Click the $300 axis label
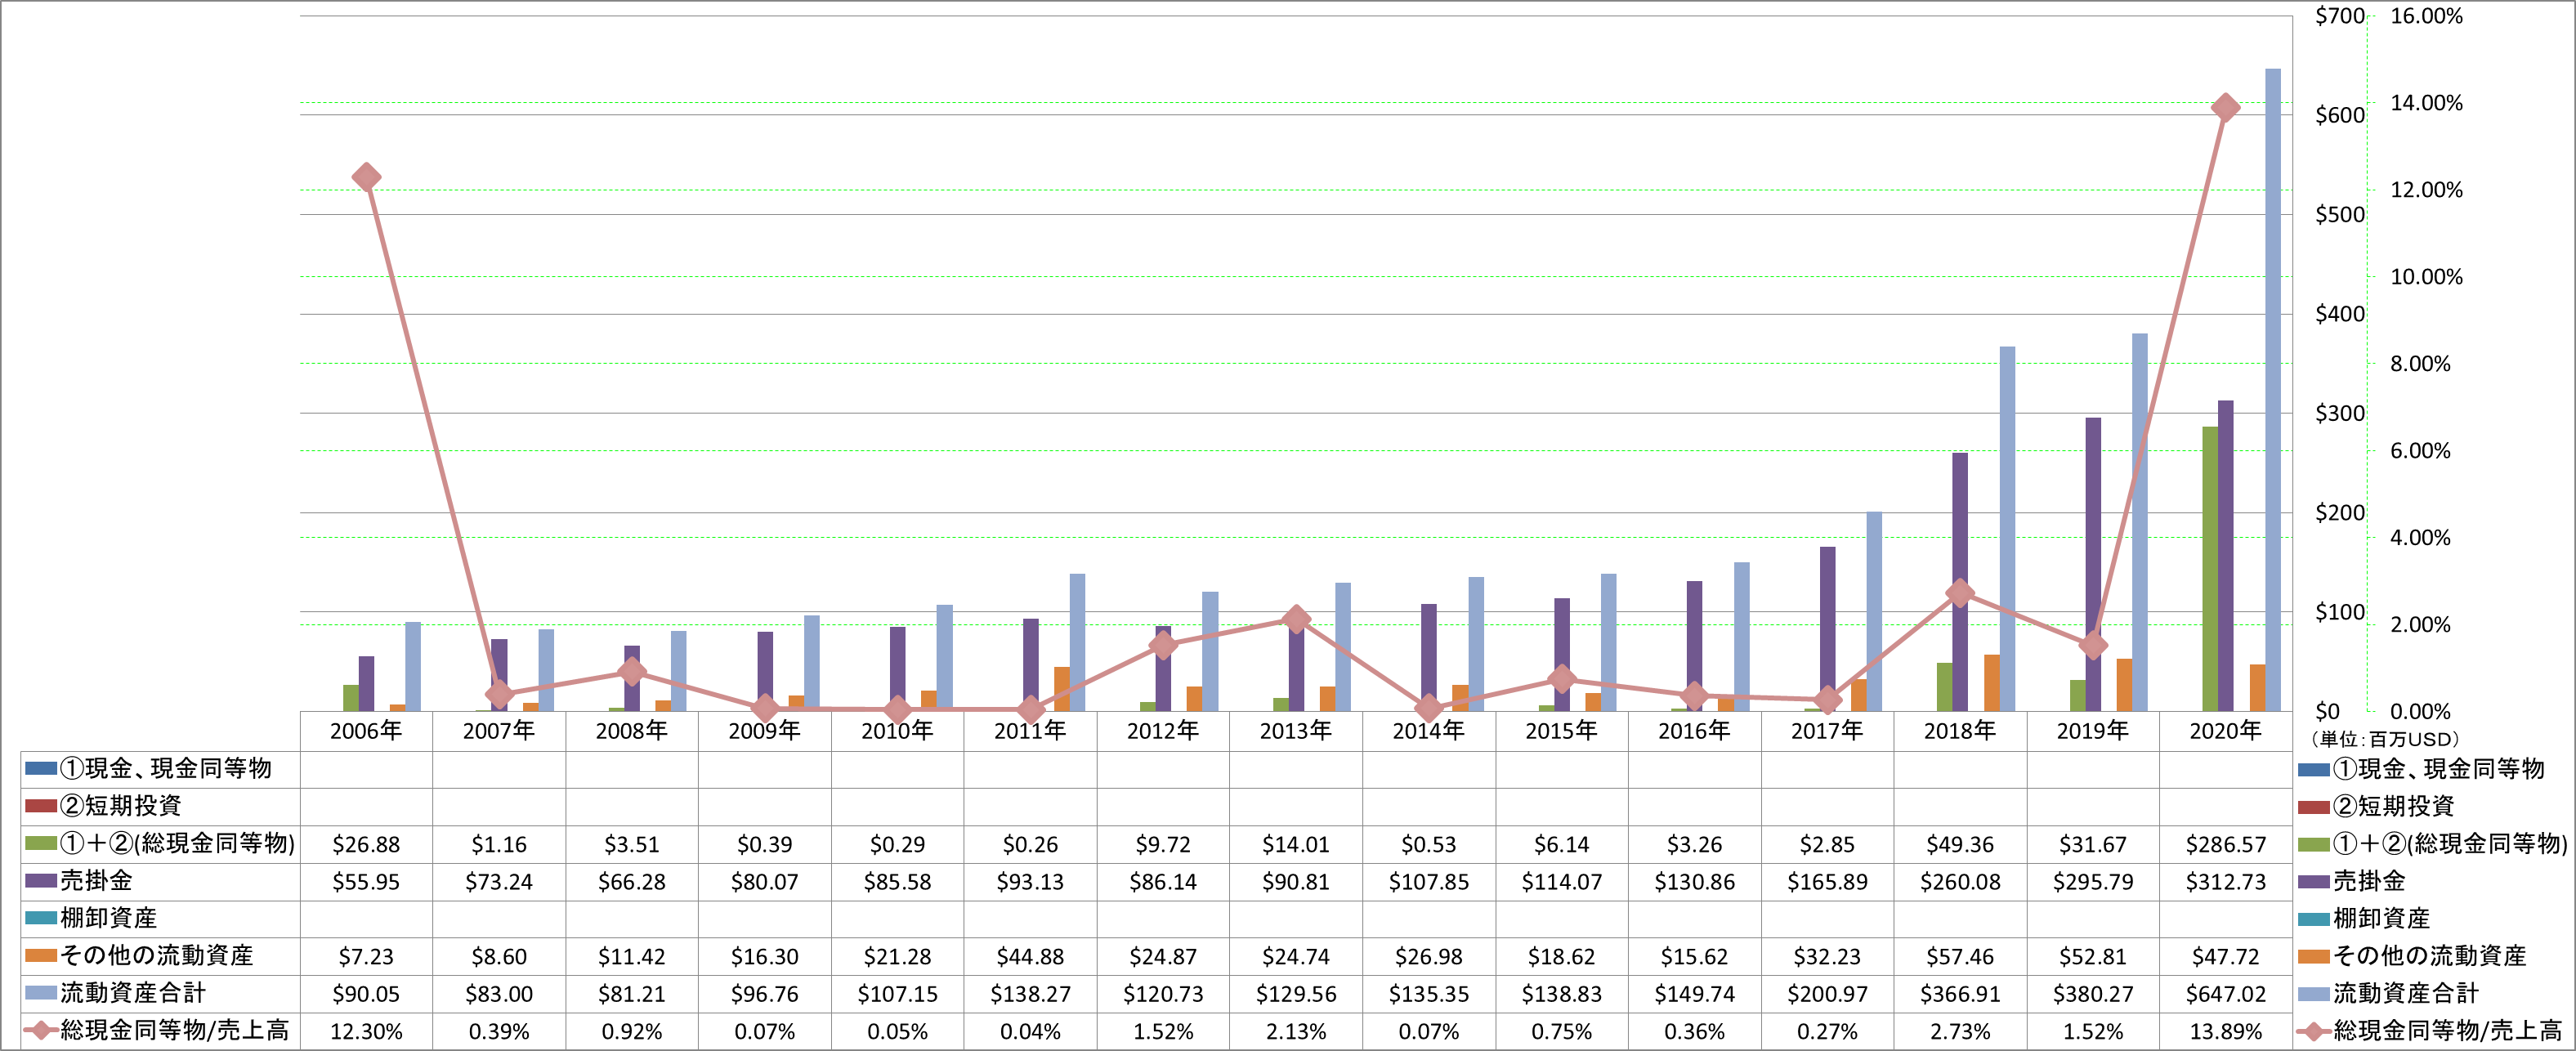The height and width of the screenshot is (1051, 2576). pyautogui.click(x=2340, y=413)
